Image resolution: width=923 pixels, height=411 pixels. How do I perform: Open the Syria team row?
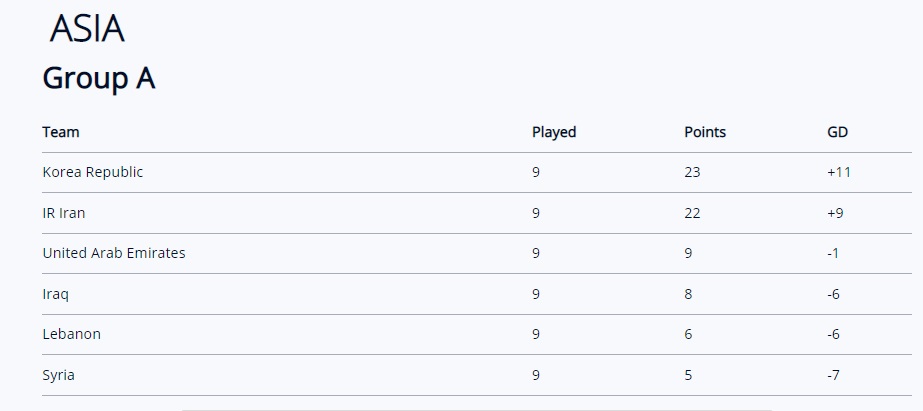pyautogui.click(x=477, y=375)
